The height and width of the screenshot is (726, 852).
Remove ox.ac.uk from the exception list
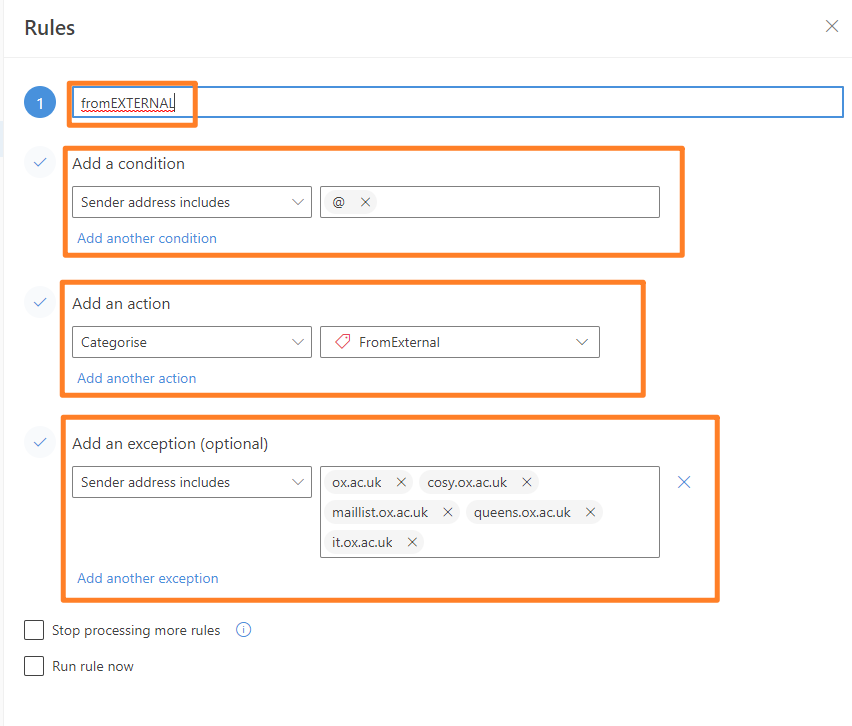click(401, 482)
